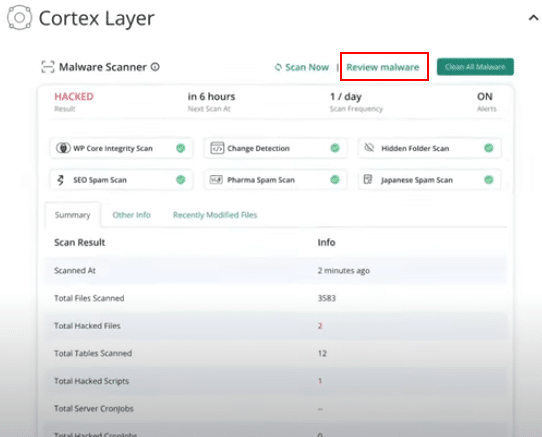Click the Hidden Folder Scan label
Image resolution: width=542 pixels, height=437 pixels.
415,148
